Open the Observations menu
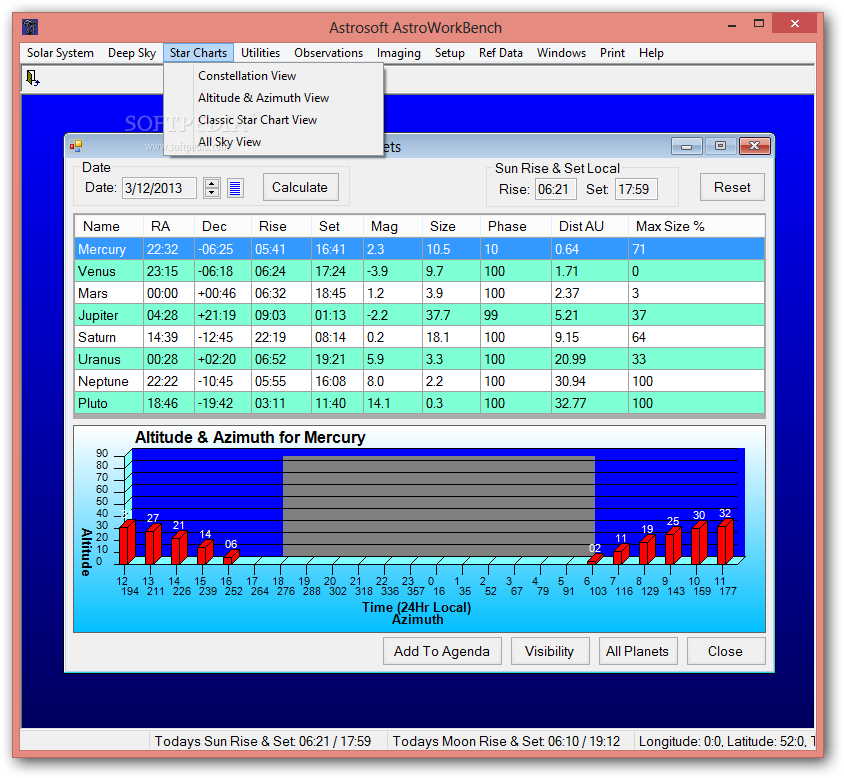The width and height of the screenshot is (844, 778). coord(328,53)
